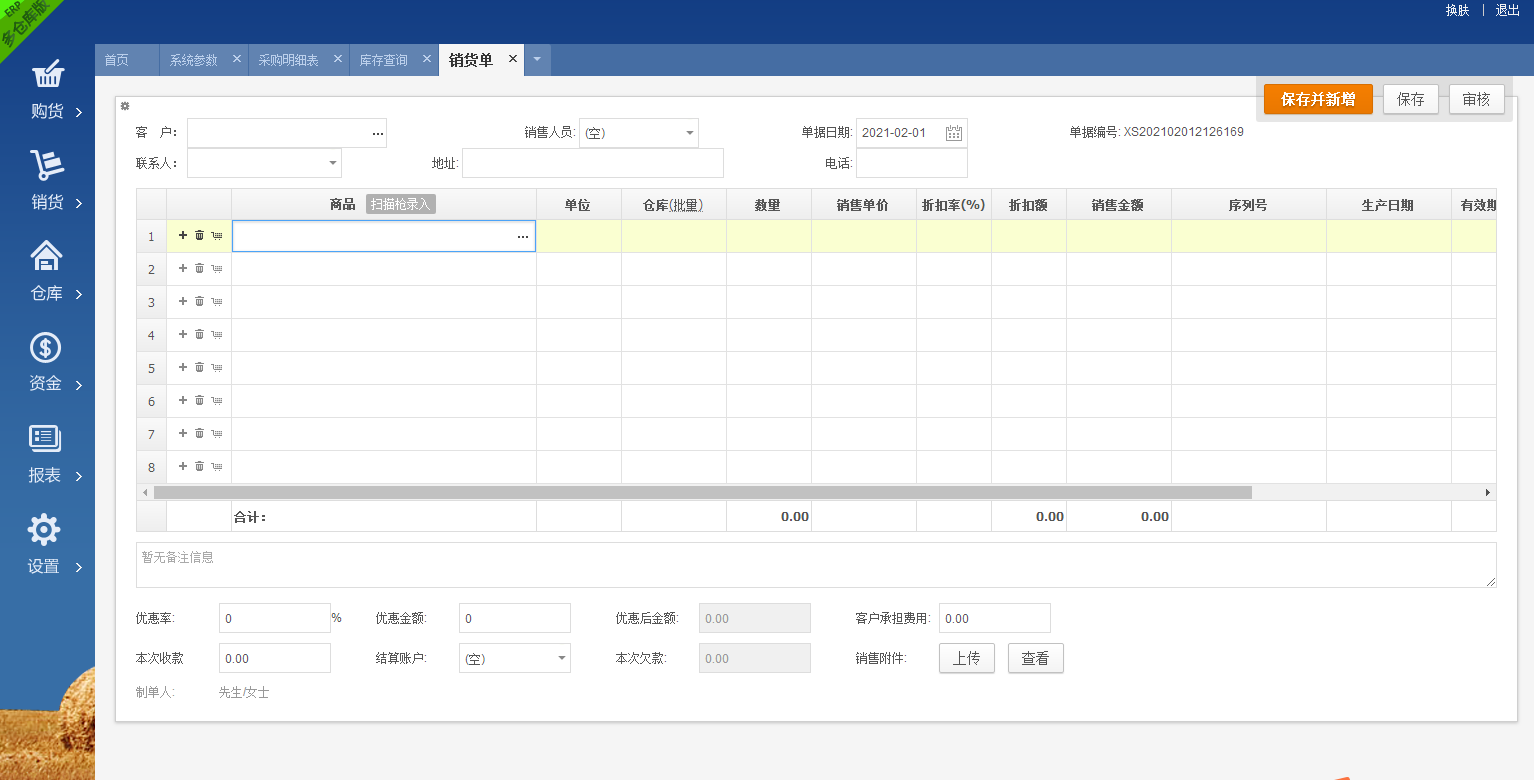Open the 销货 sales sidebar menu
The height and width of the screenshot is (780, 1534).
point(47,182)
